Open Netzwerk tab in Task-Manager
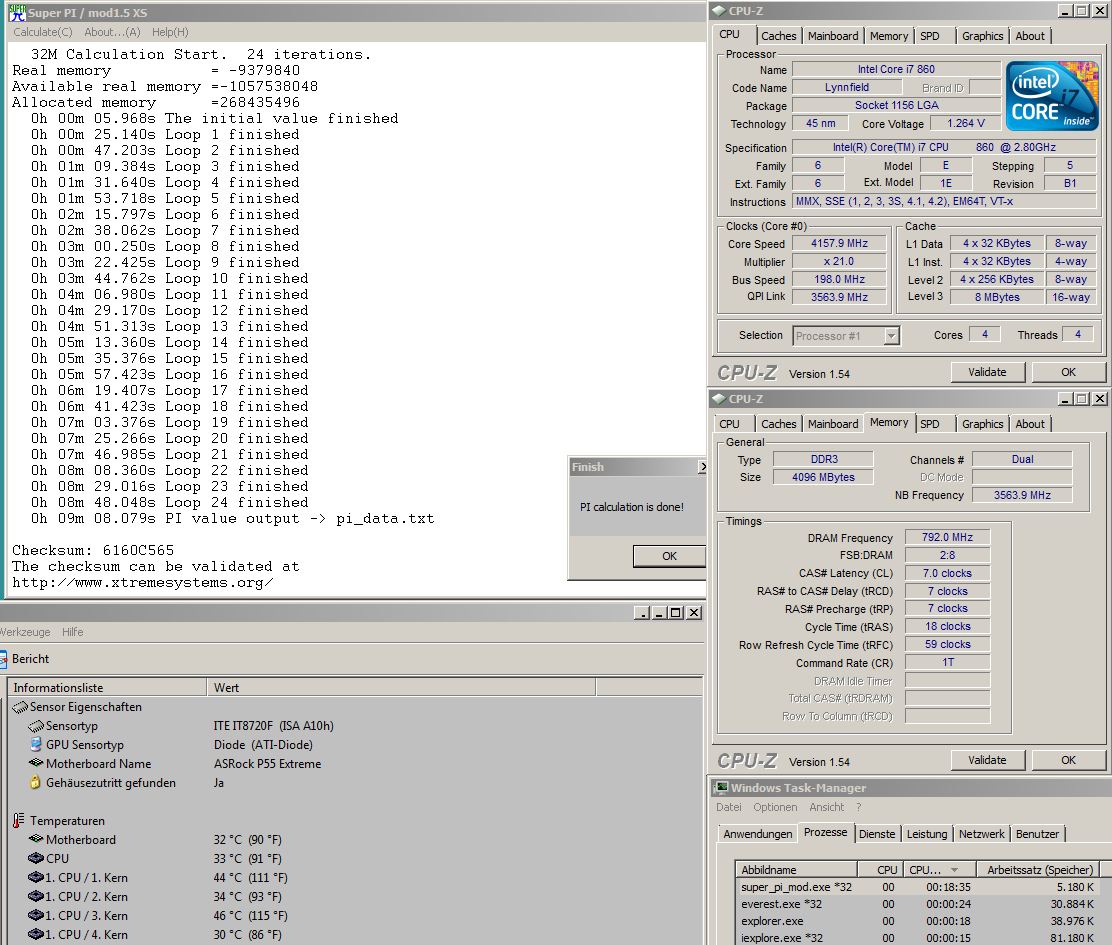The height and width of the screenshot is (945, 1112). [x=982, y=834]
